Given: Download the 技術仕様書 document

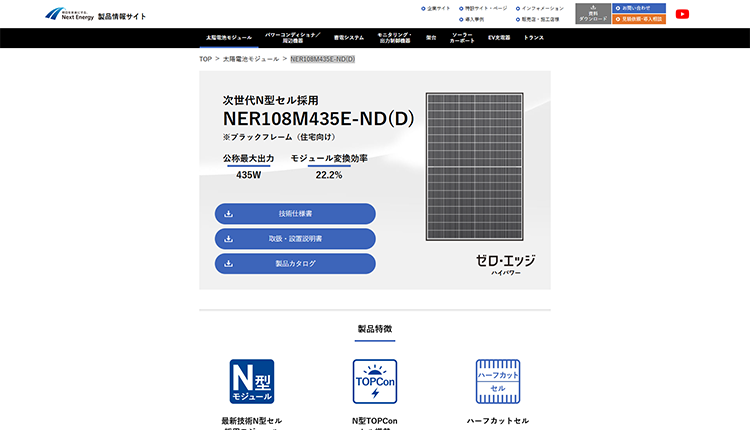Looking at the screenshot, I should pos(295,214).
